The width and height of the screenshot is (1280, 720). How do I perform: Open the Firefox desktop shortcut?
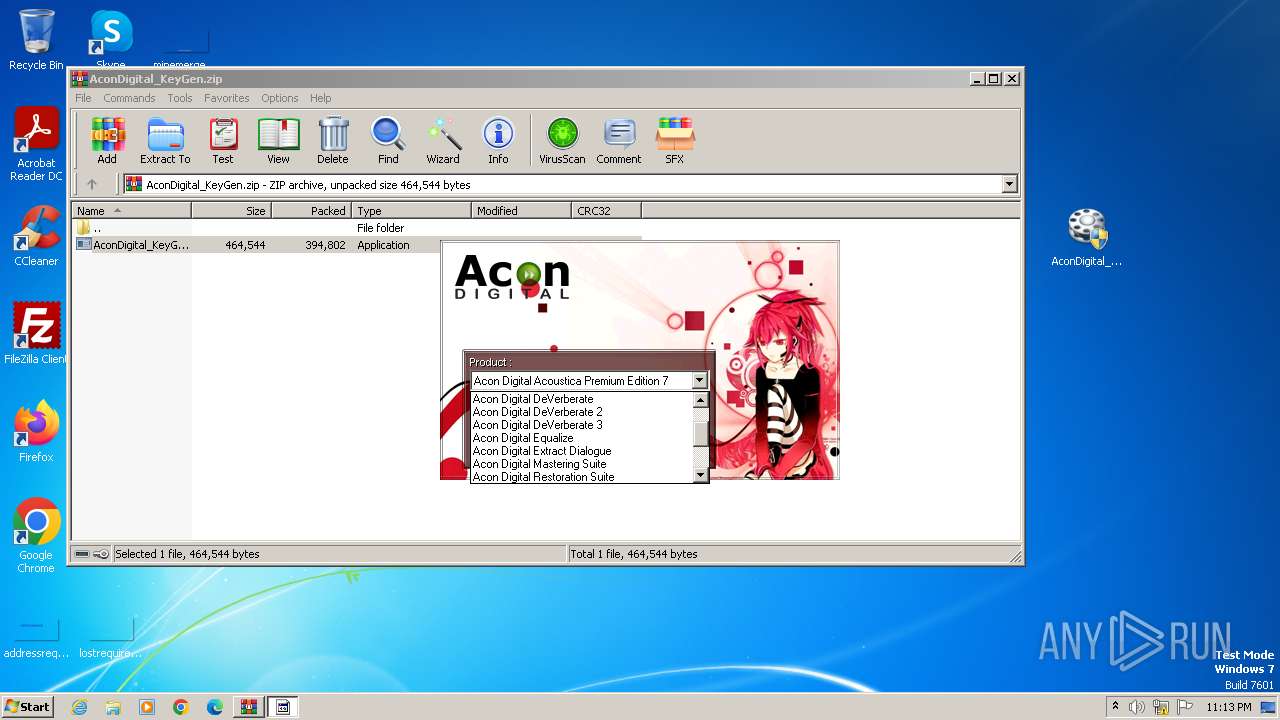click(x=36, y=431)
